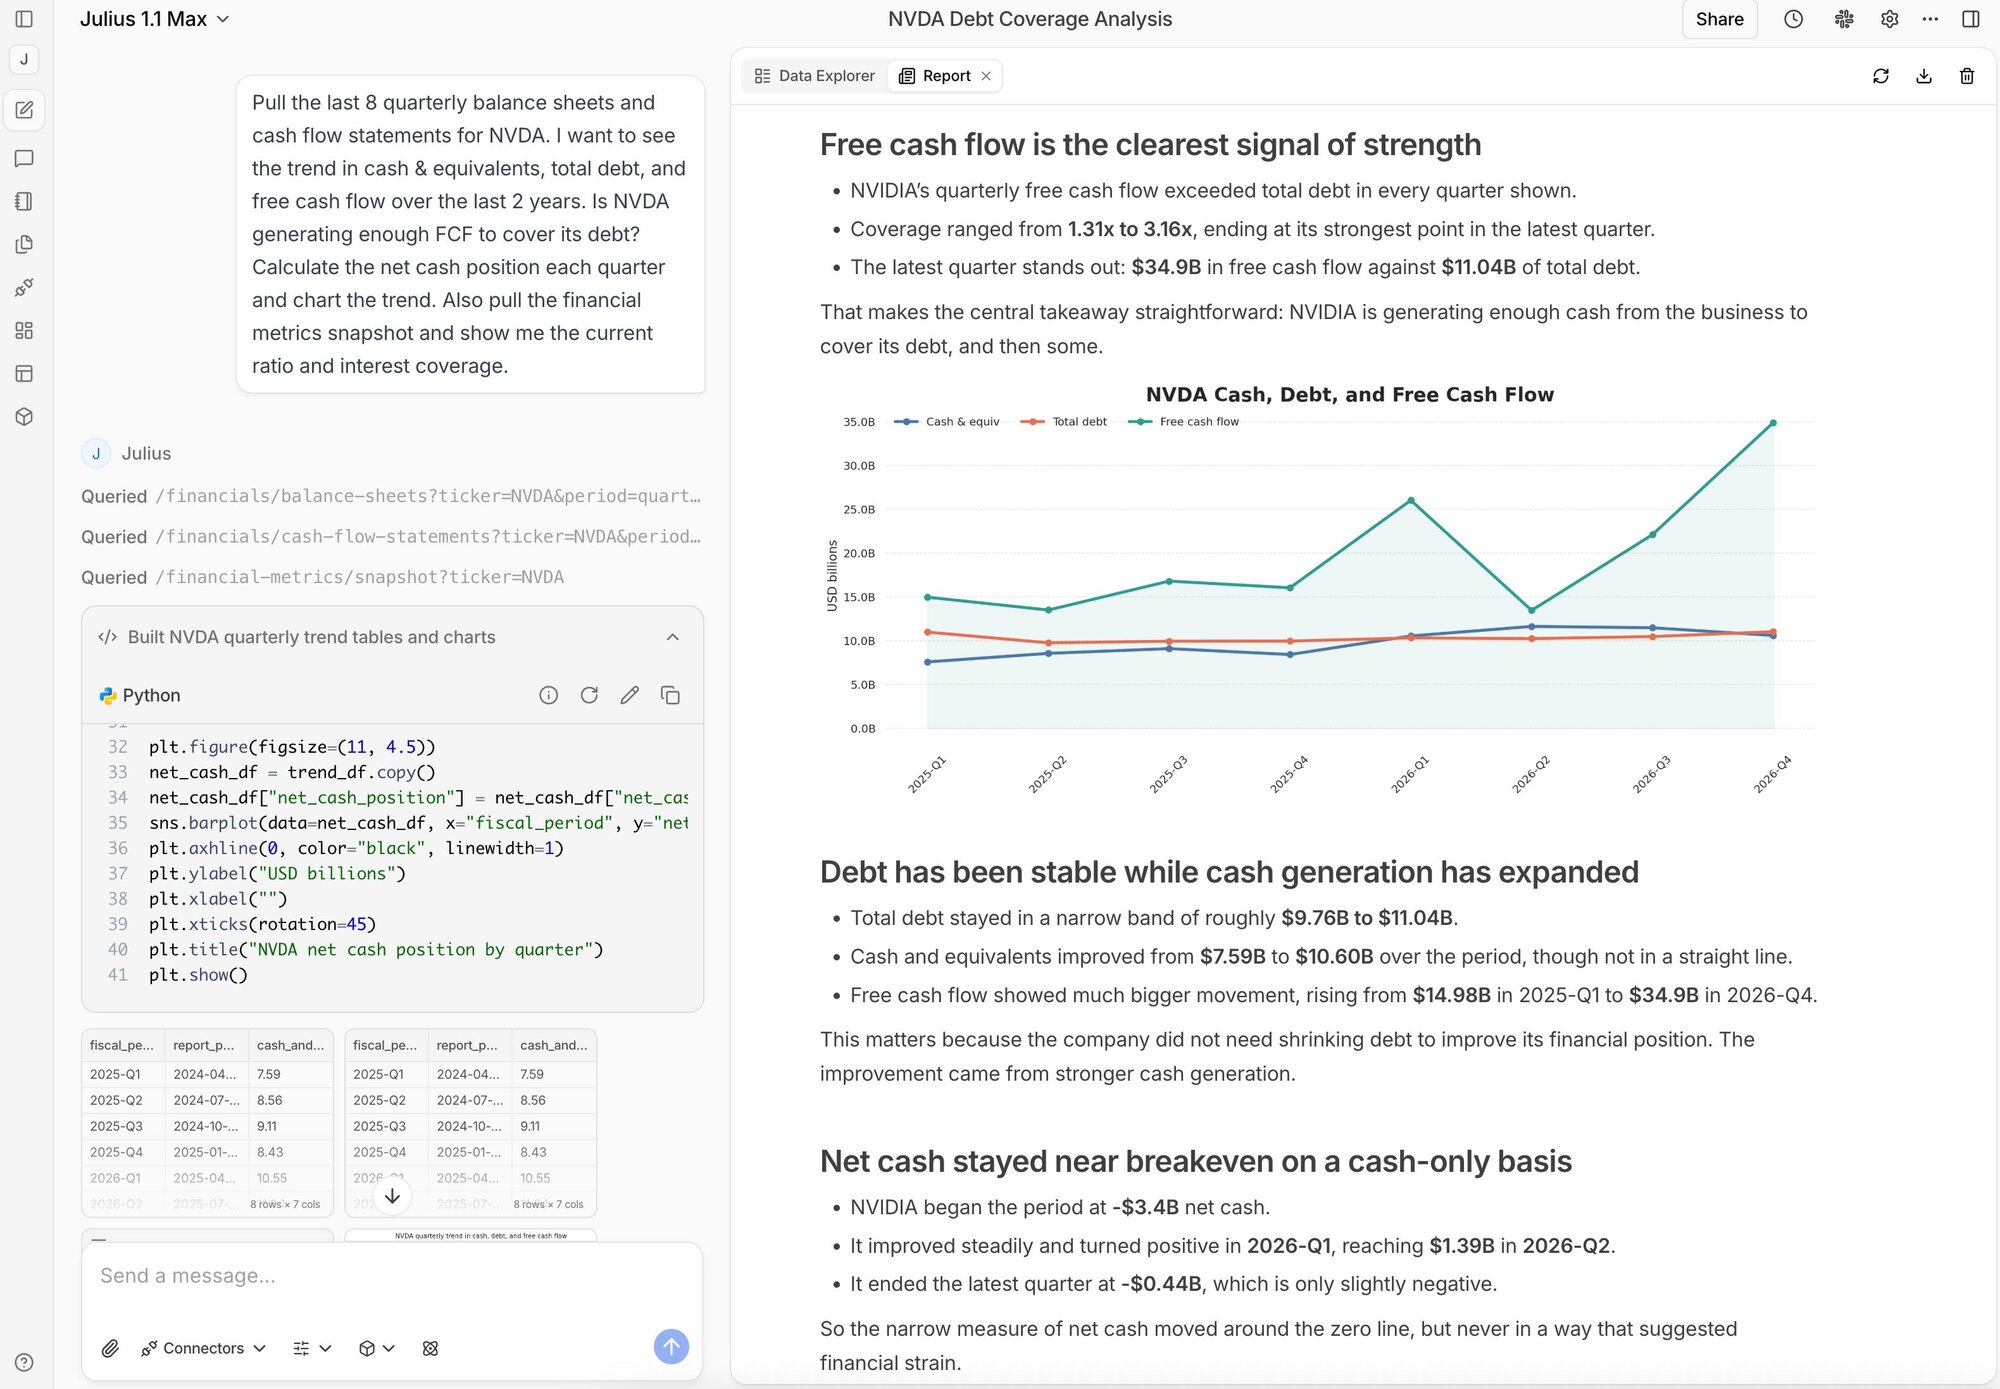This screenshot has height=1389, width=2000.
Task: Toggle the right side panel
Action: pos(1970,19)
